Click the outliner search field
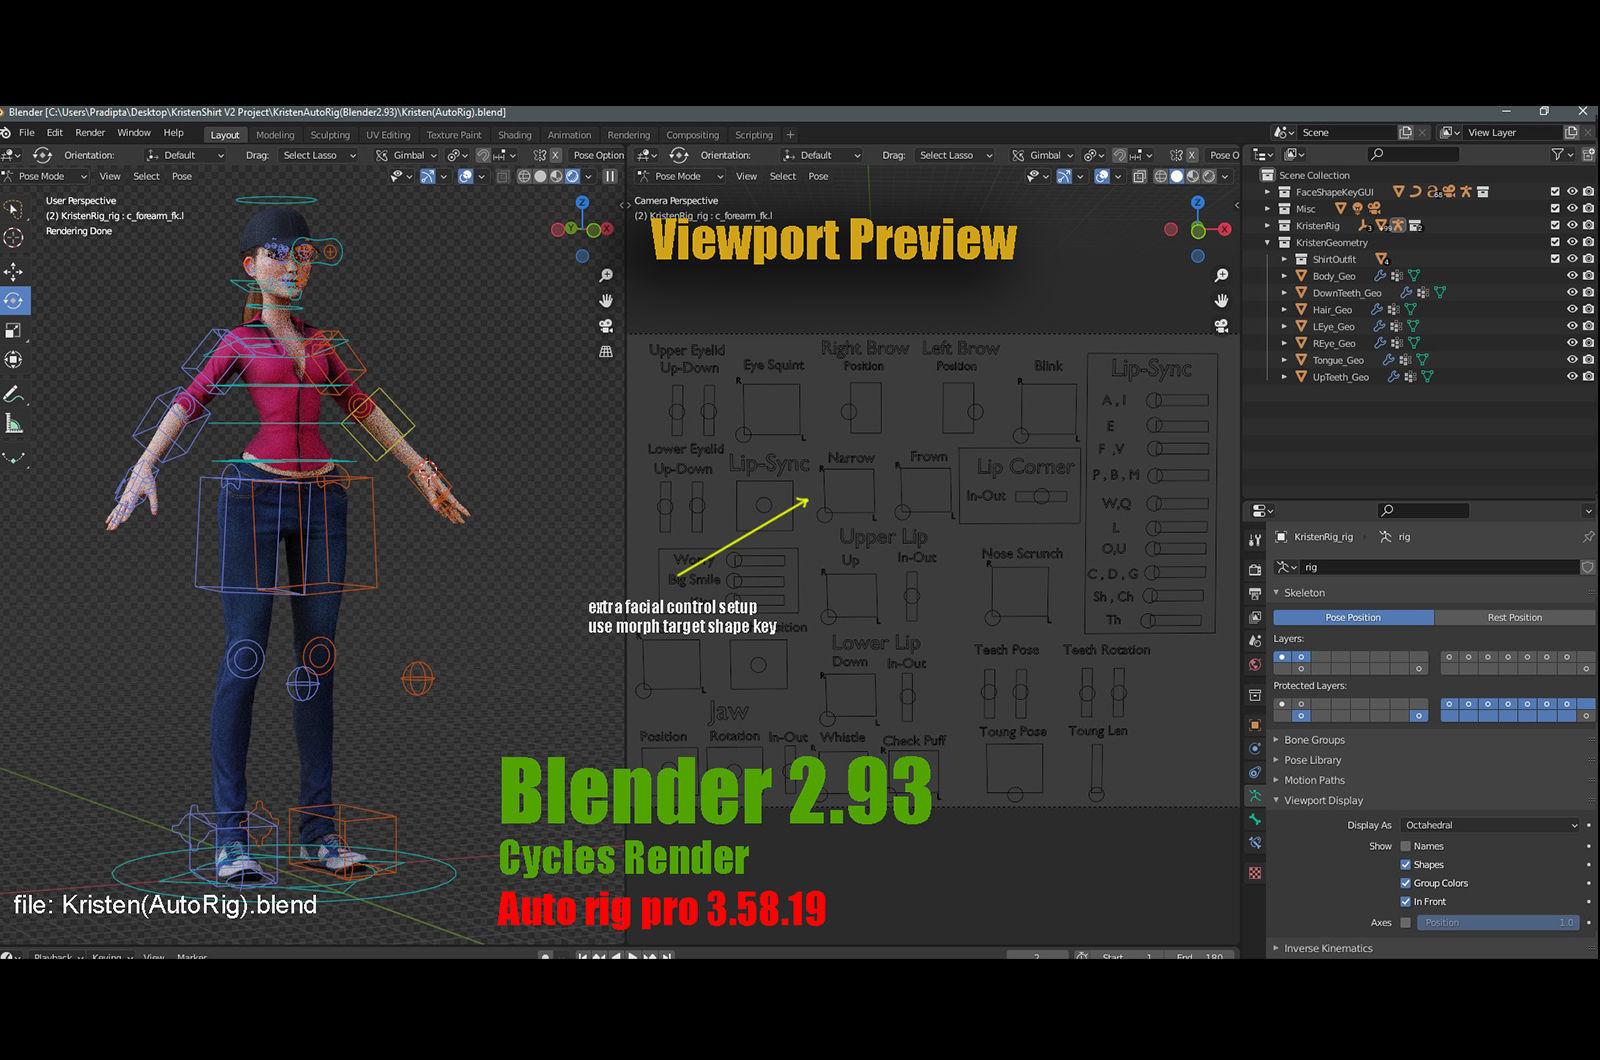This screenshot has width=1600, height=1060. (x=1413, y=154)
